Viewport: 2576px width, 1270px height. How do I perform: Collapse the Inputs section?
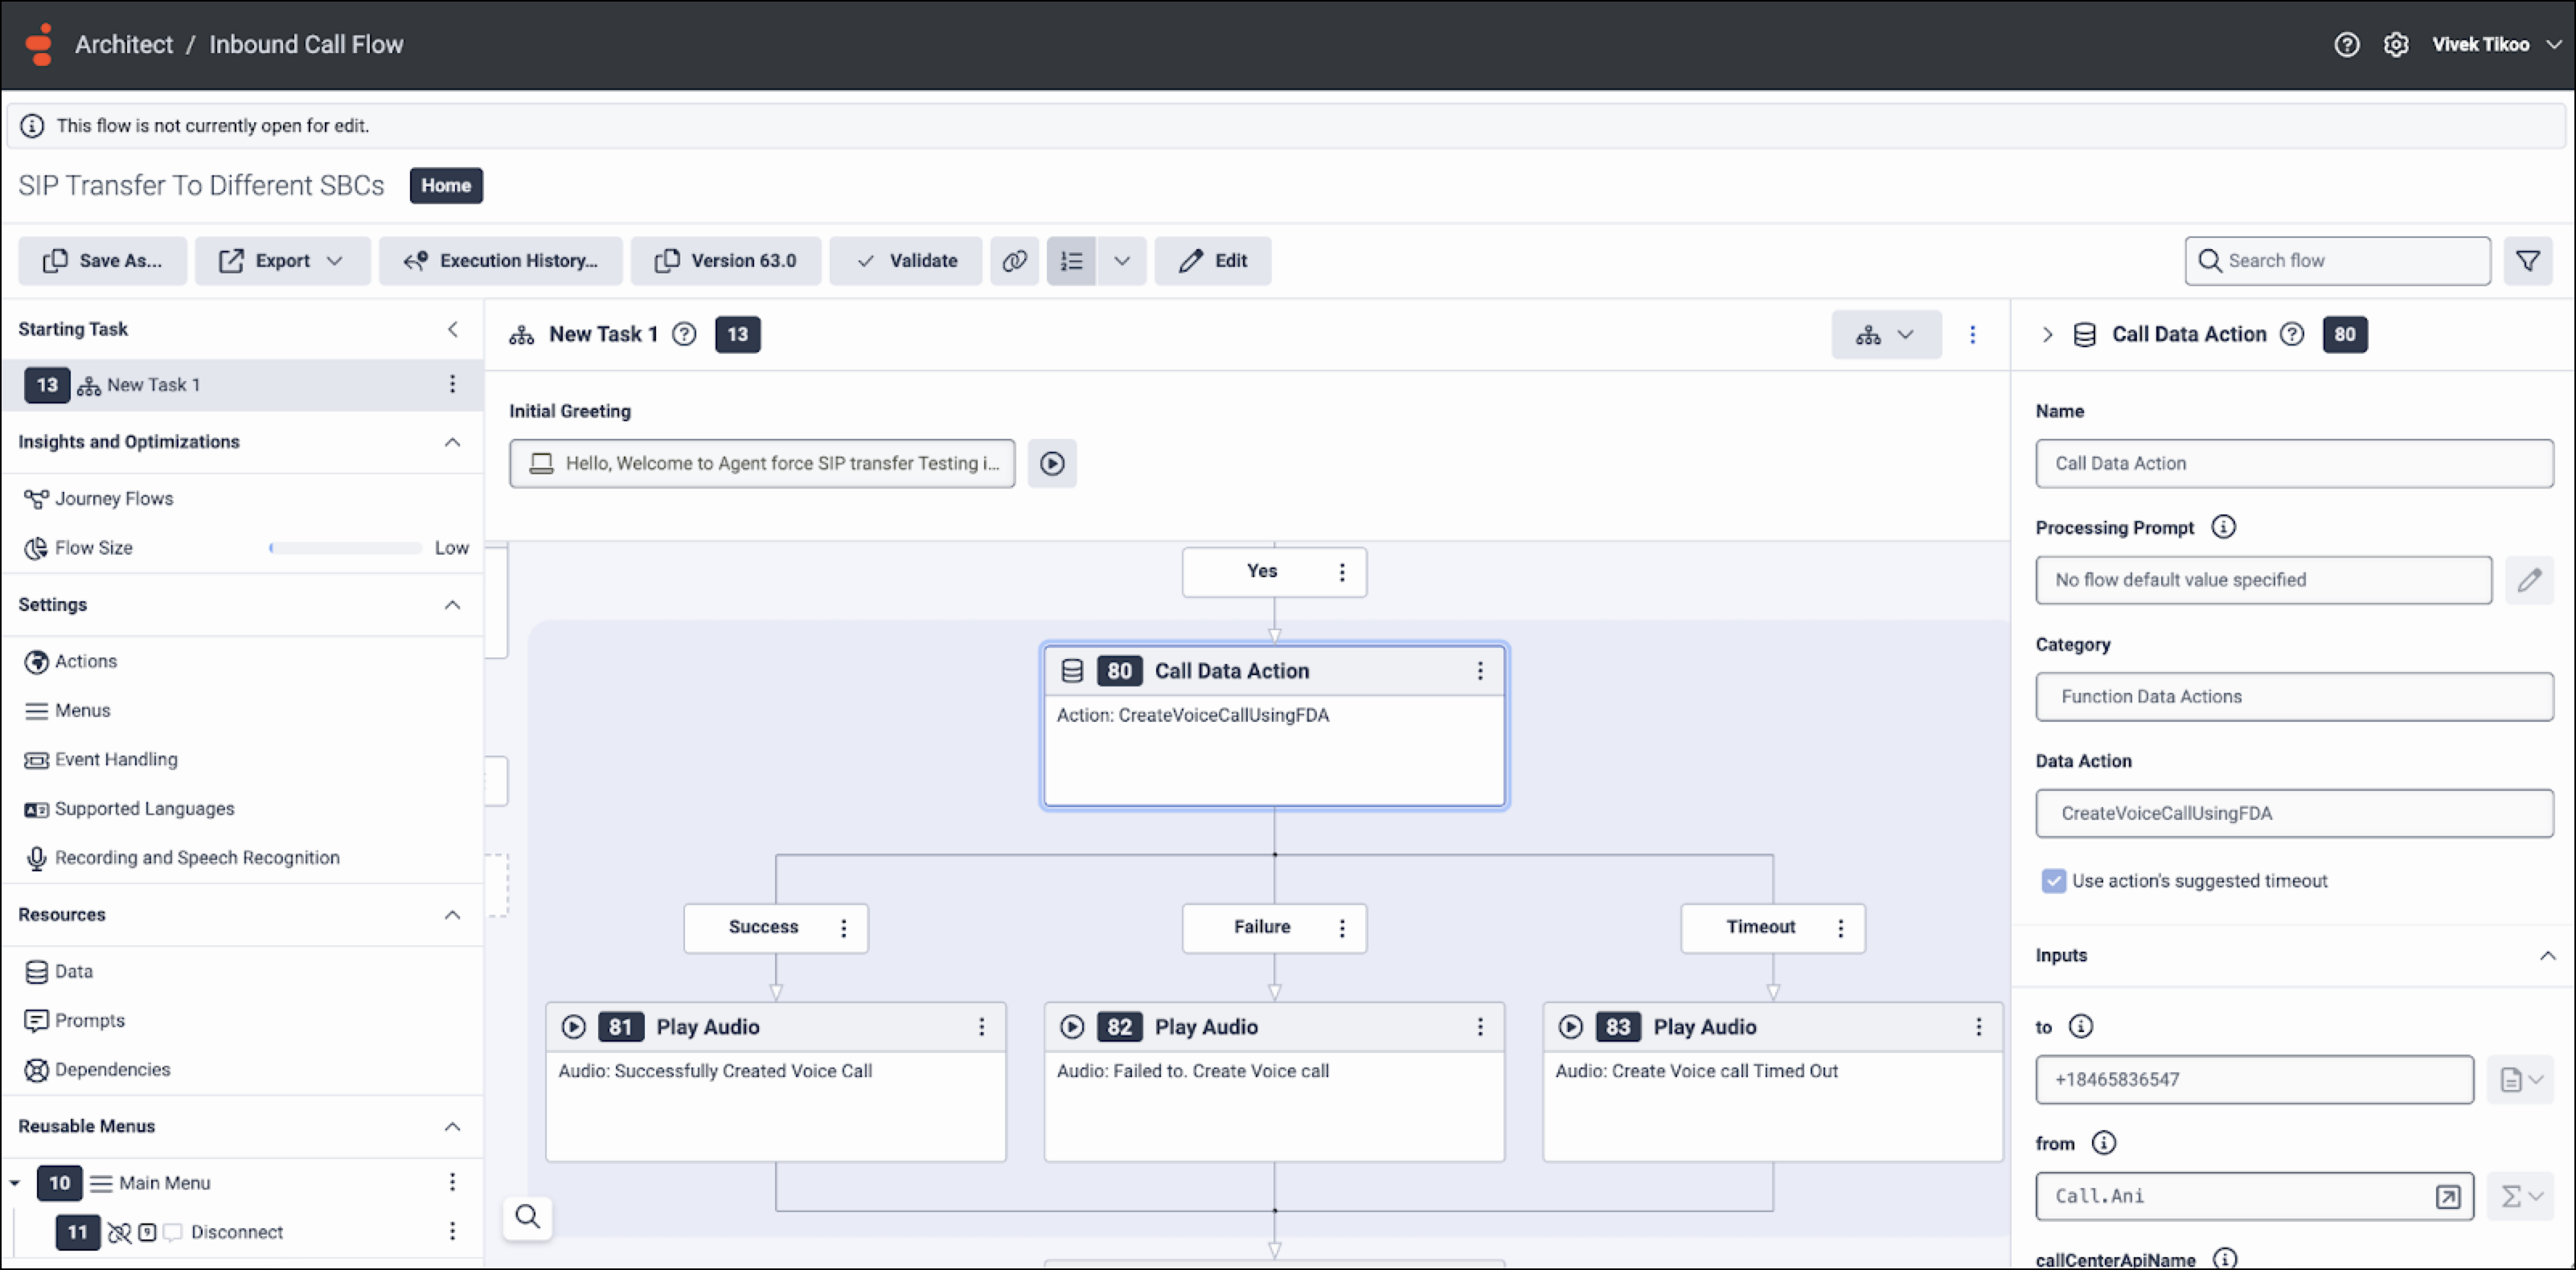[2547, 956]
